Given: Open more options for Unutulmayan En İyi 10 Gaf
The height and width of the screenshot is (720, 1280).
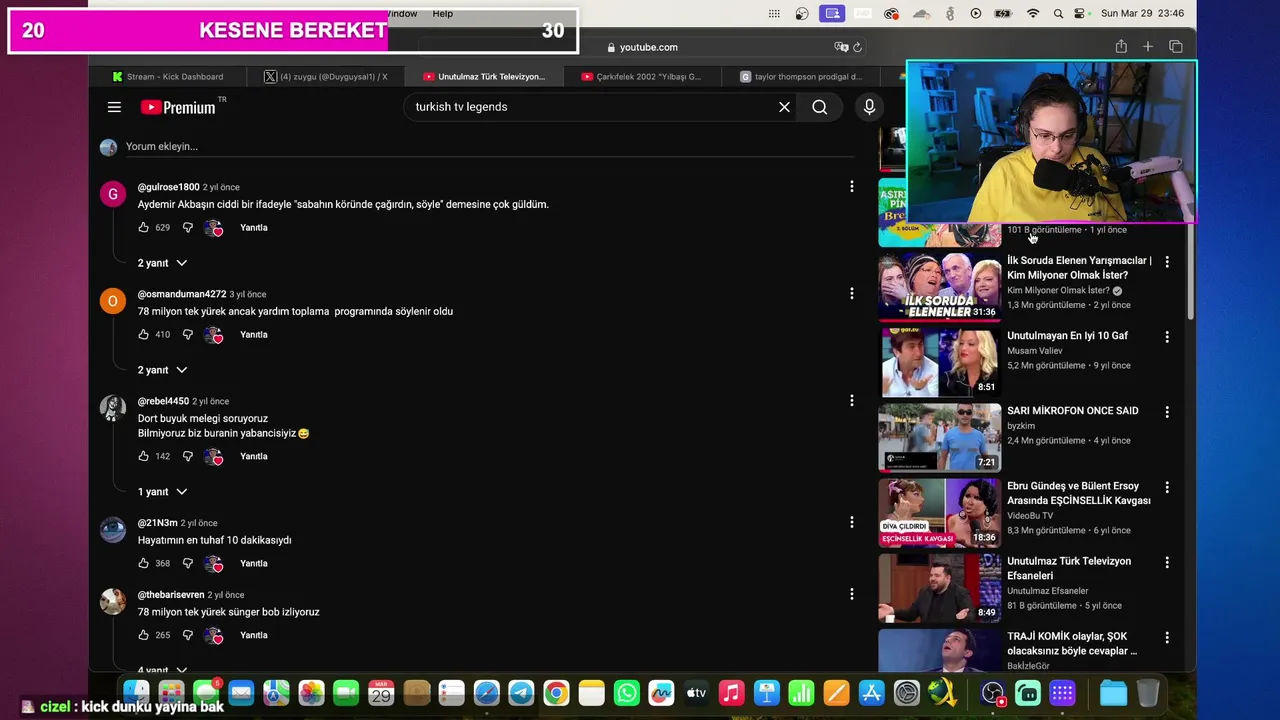Looking at the screenshot, I should (1167, 337).
